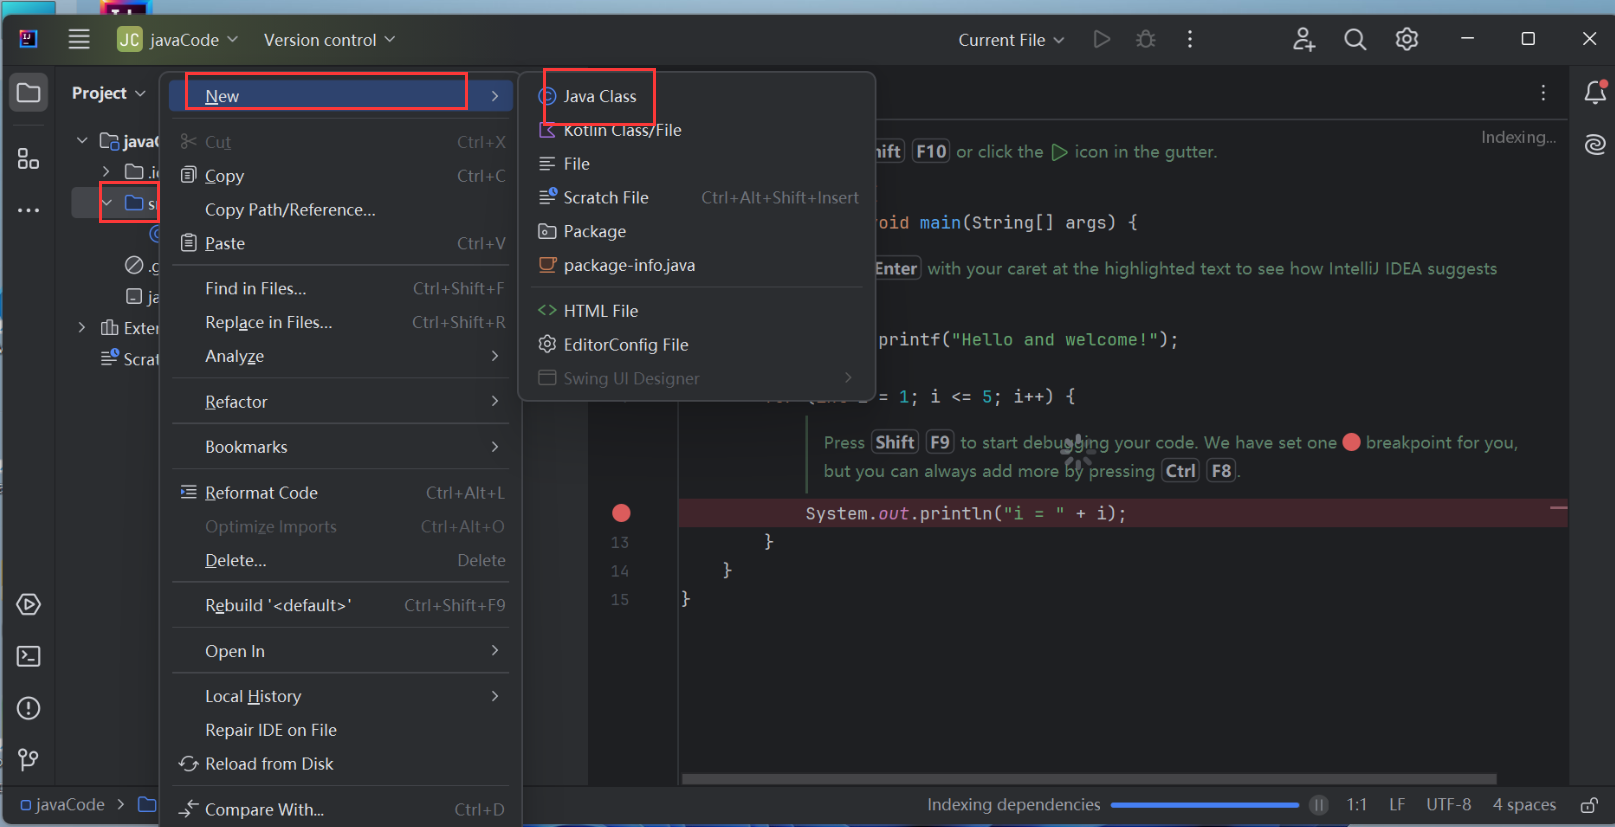Select Copy in the context menu
The image size is (1615, 827).
[341, 176]
